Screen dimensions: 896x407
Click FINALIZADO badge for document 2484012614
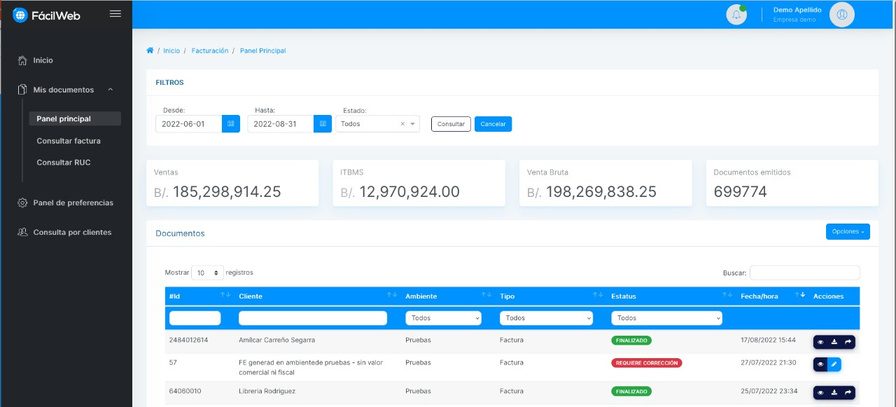pos(631,340)
